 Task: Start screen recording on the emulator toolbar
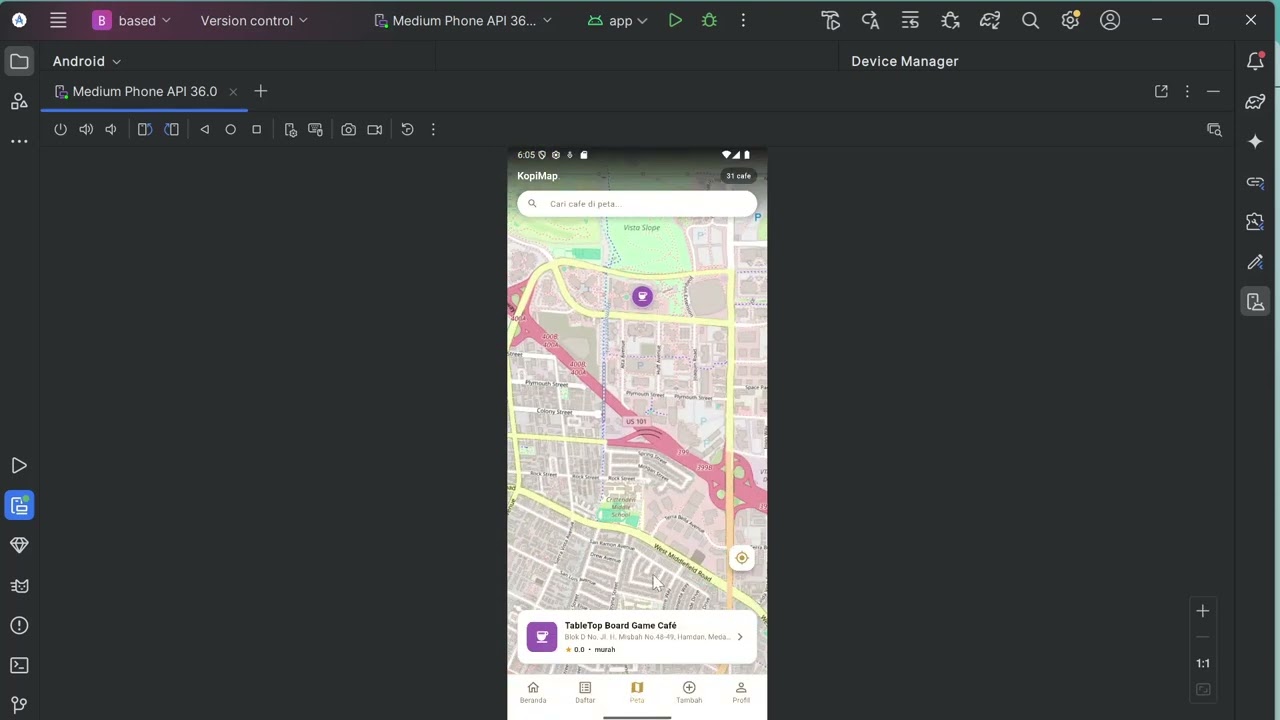click(x=375, y=129)
